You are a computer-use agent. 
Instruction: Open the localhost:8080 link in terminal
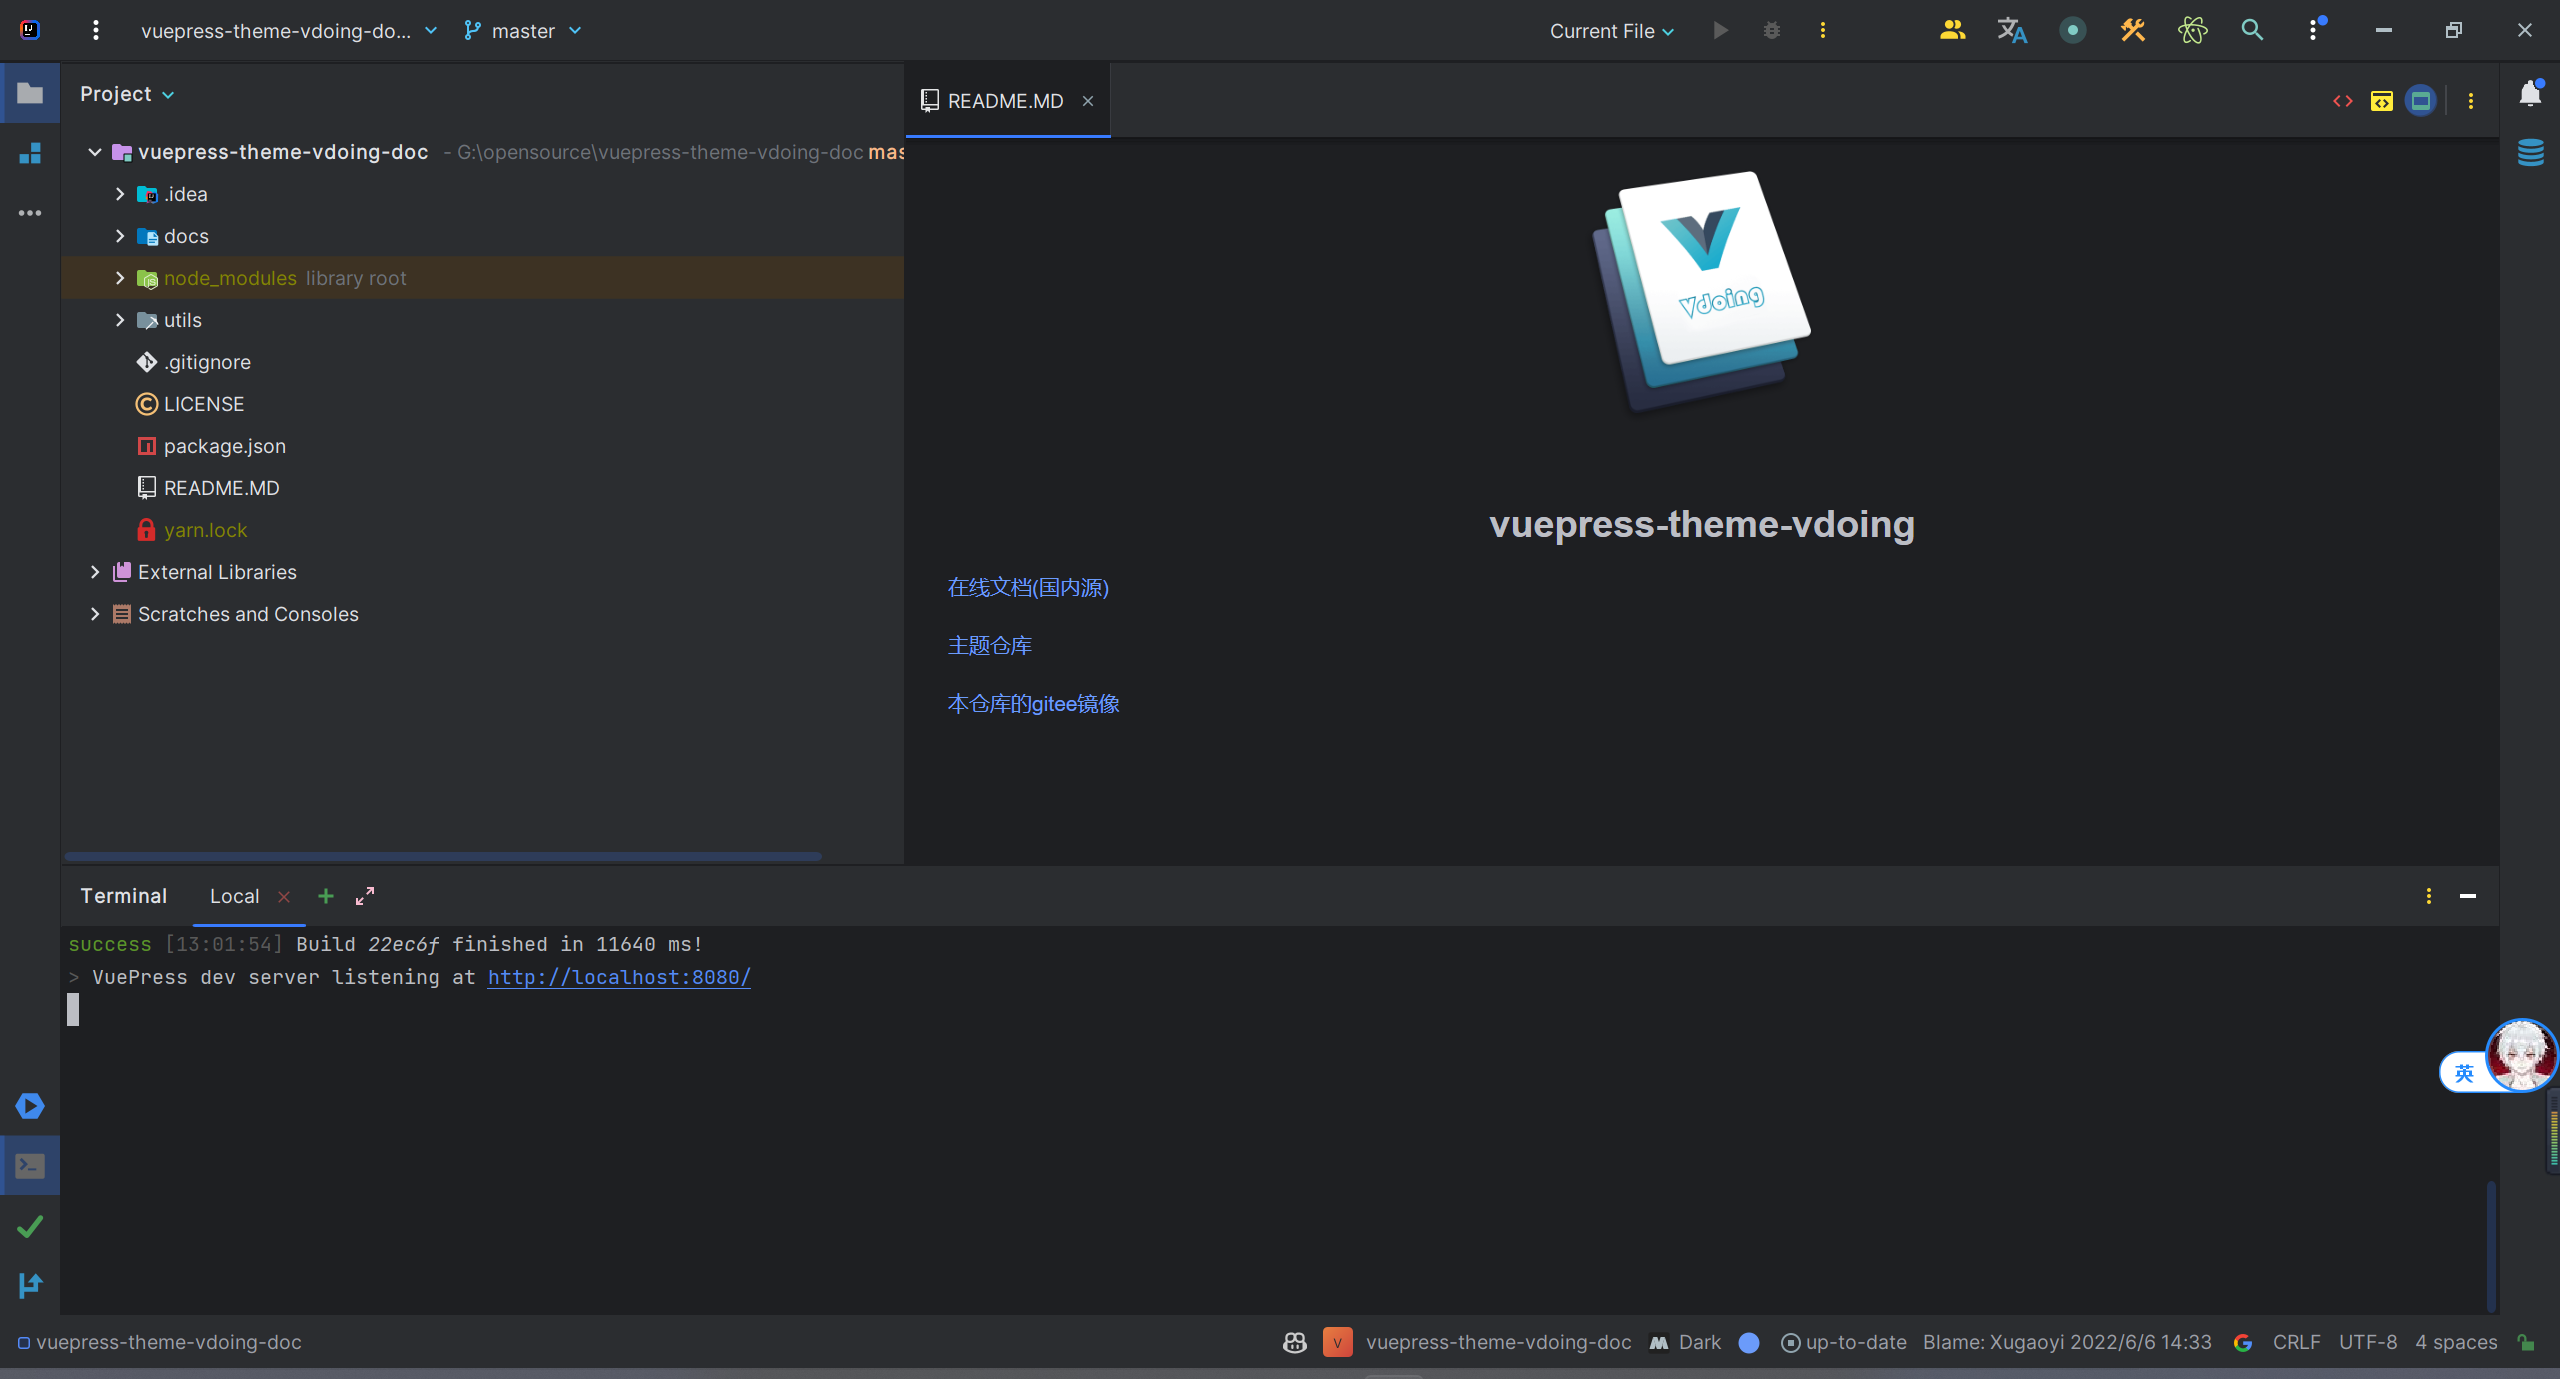pos(619,978)
